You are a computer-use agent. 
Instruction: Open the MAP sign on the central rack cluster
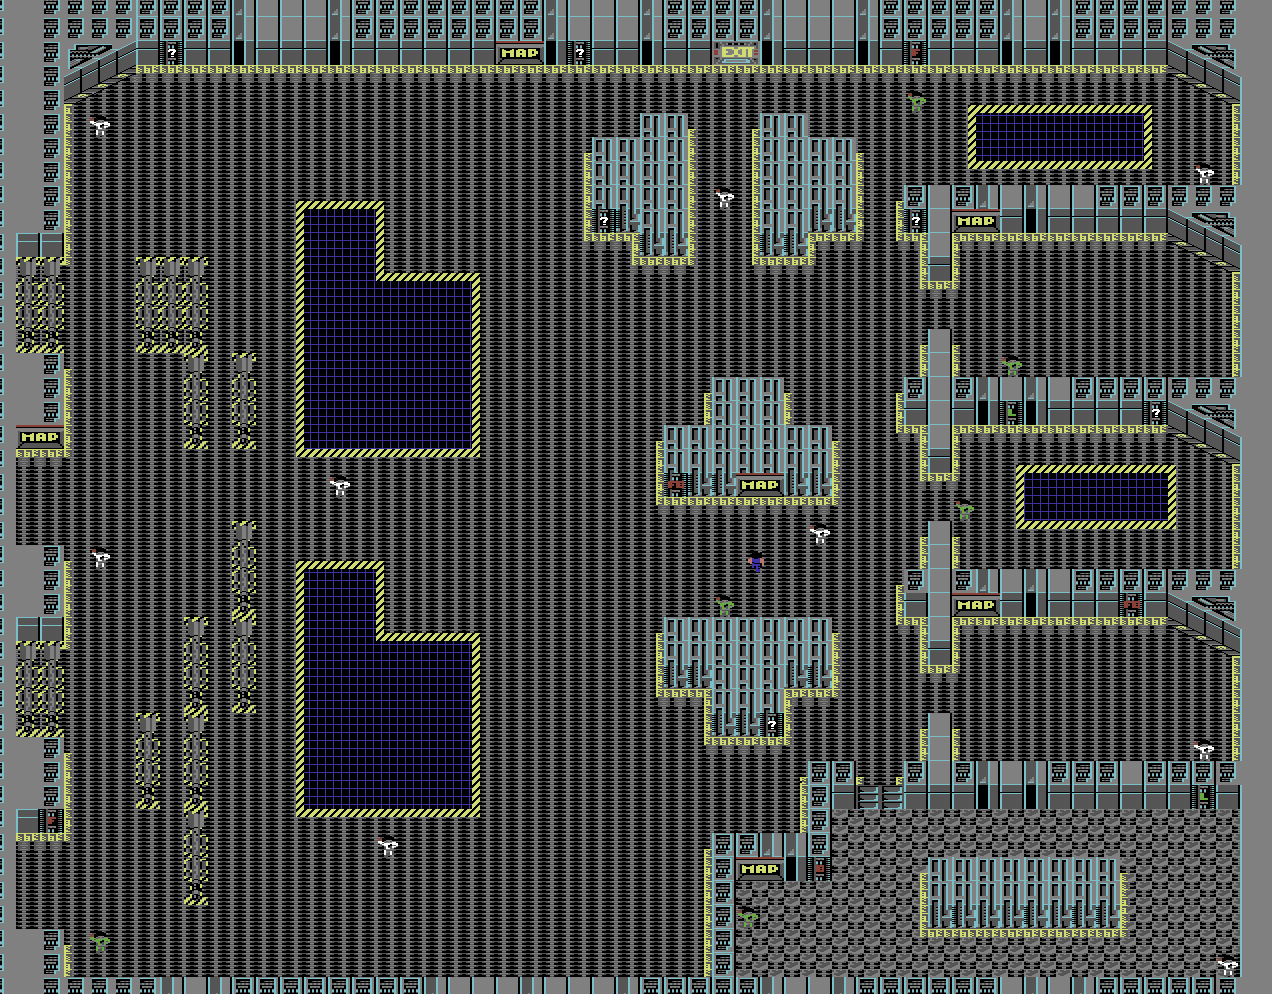(760, 485)
